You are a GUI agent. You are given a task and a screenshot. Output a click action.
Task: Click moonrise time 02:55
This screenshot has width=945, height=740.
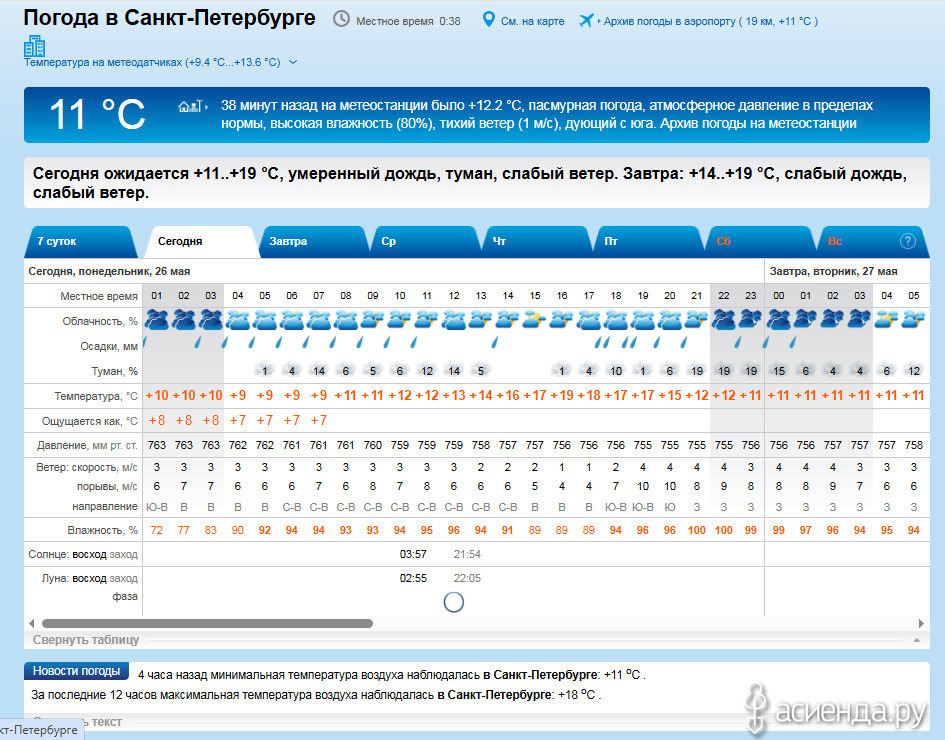coord(413,578)
